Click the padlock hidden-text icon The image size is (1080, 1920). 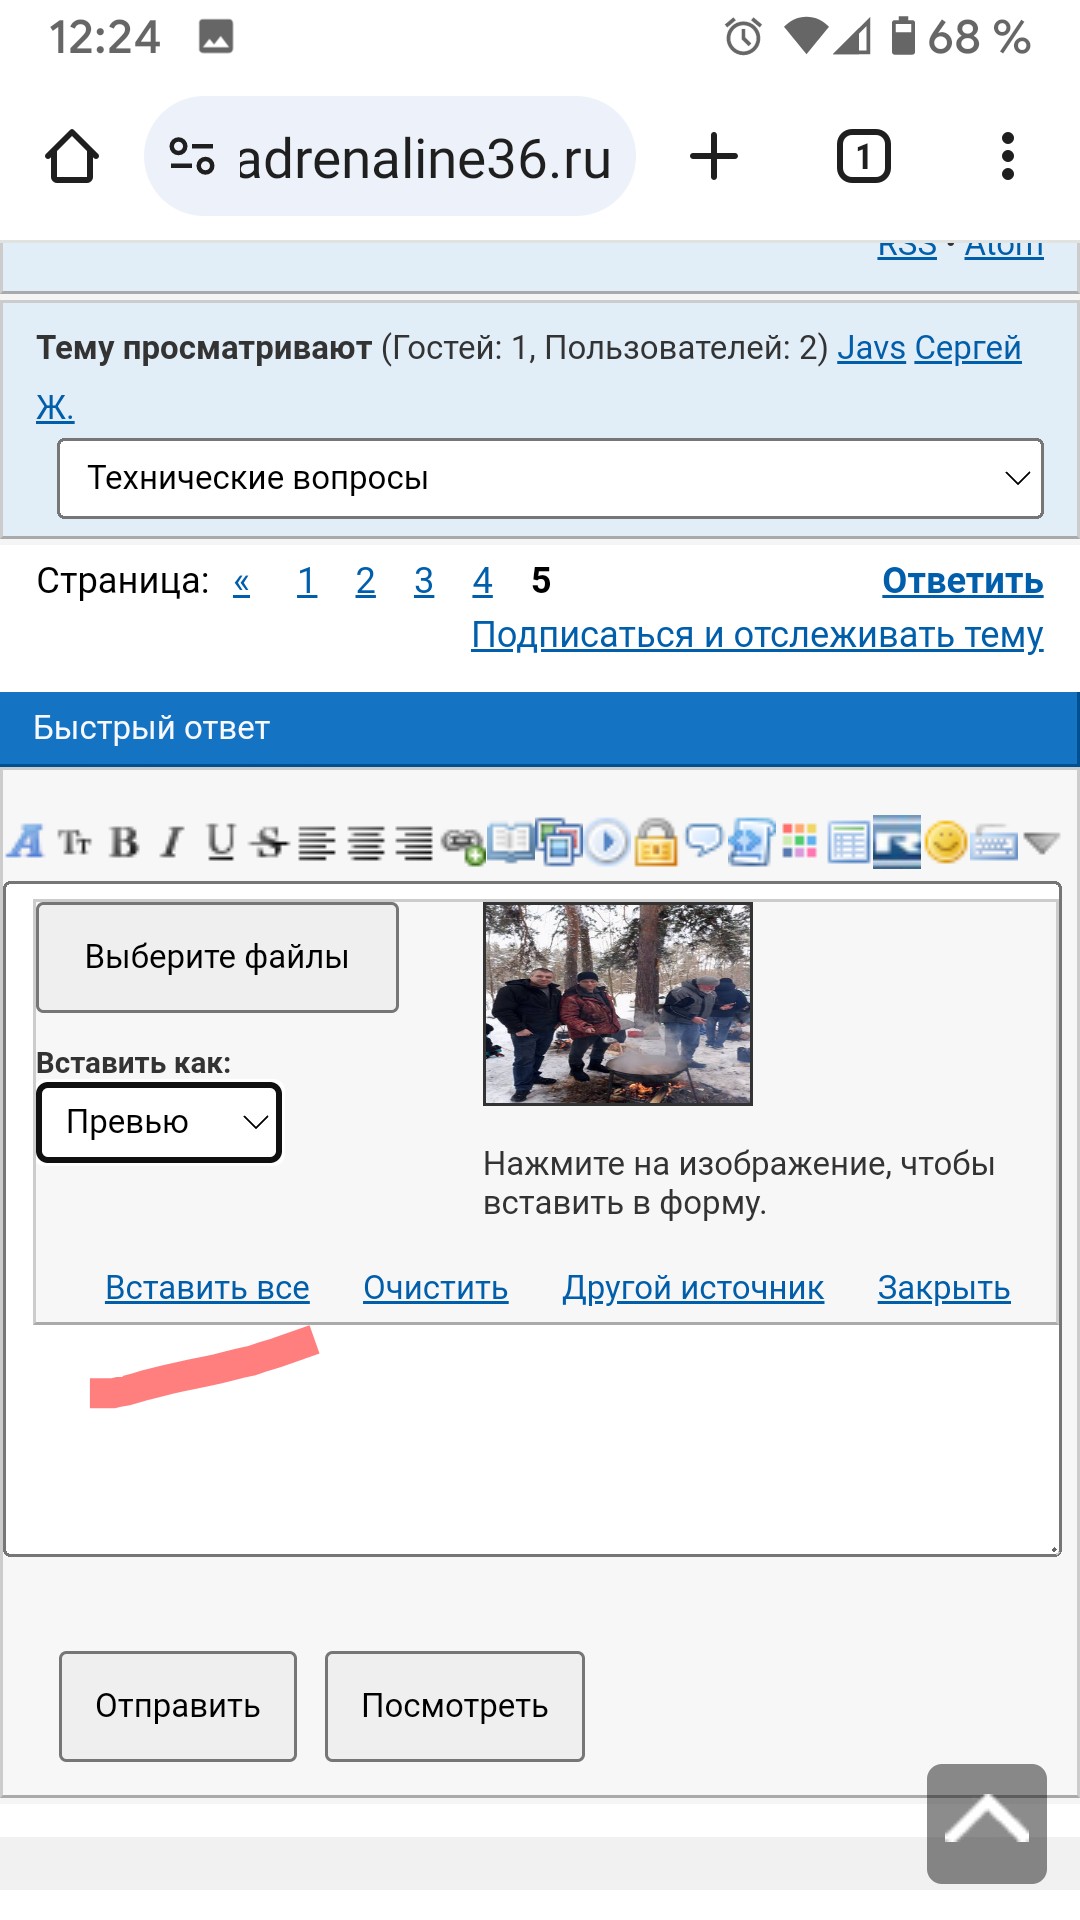point(656,843)
